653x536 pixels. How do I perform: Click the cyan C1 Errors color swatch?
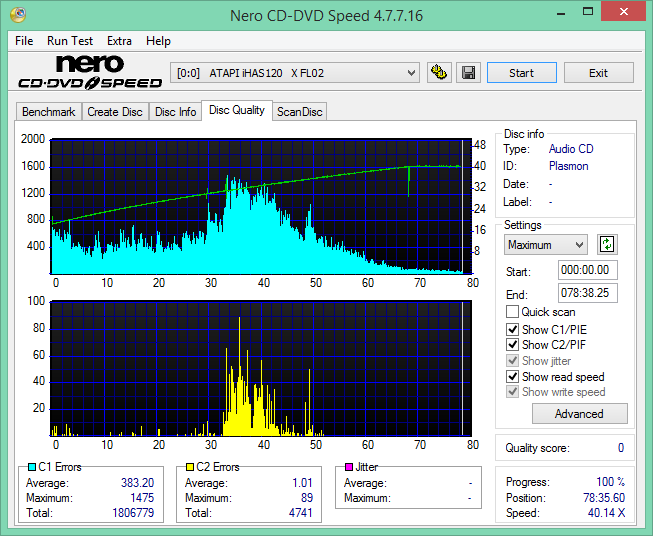(32, 467)
